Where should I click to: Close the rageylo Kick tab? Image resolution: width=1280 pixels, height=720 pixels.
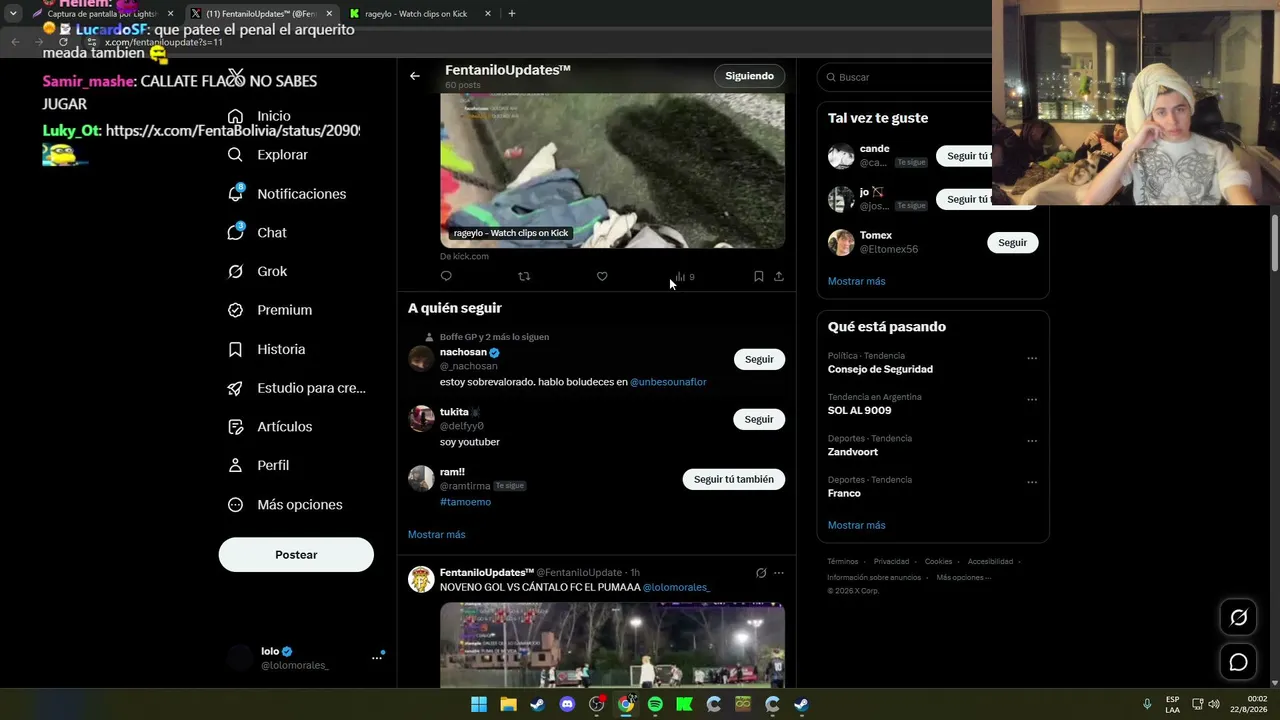[488, 14]
